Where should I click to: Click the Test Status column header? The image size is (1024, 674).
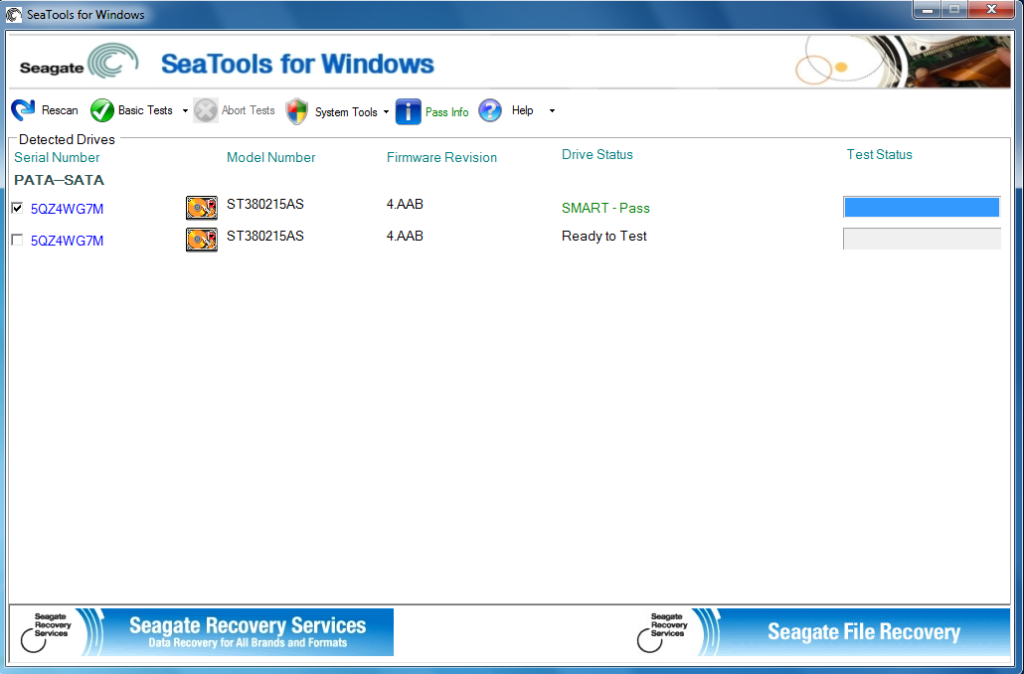tap(879, 155)
